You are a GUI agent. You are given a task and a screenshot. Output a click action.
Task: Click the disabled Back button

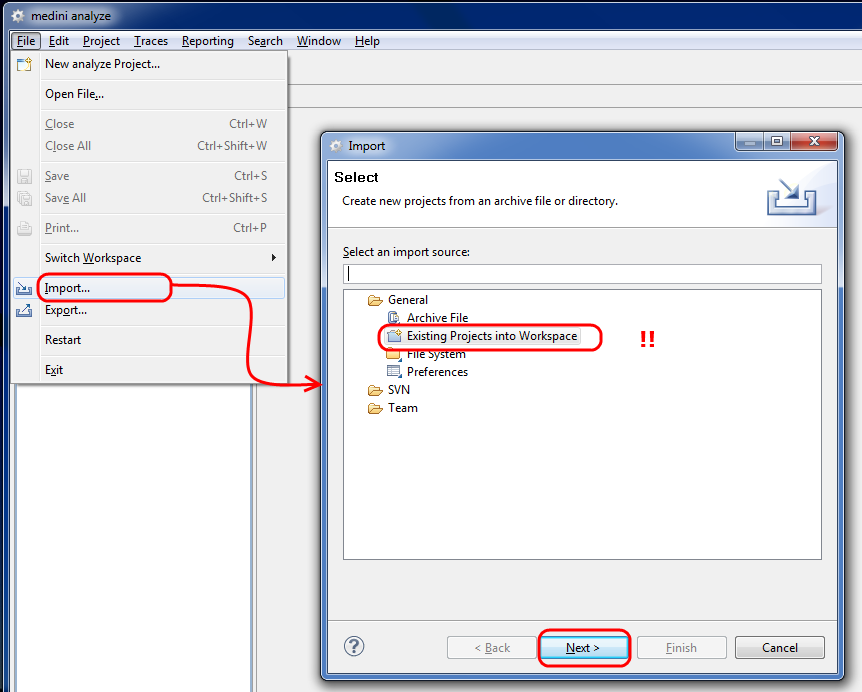point(491,648)
